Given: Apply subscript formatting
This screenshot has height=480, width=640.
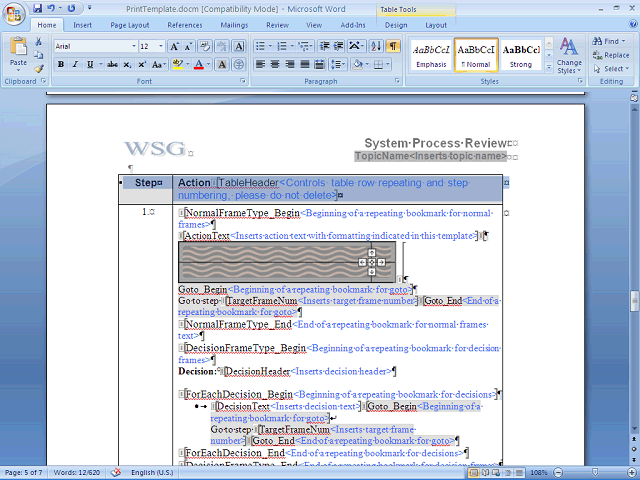Looking at the screenshot, I should coord(127,64).
